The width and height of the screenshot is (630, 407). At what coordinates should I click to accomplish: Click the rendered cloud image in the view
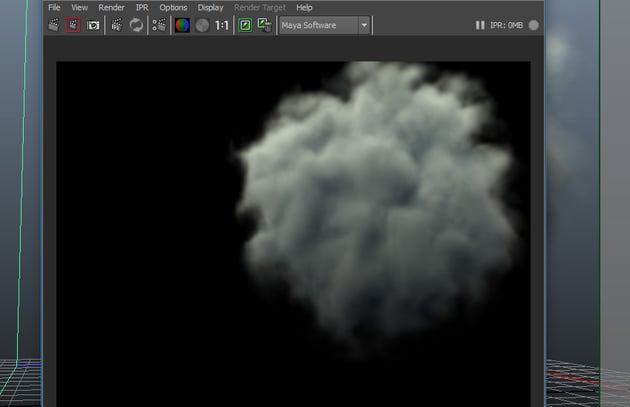[293, 234]
